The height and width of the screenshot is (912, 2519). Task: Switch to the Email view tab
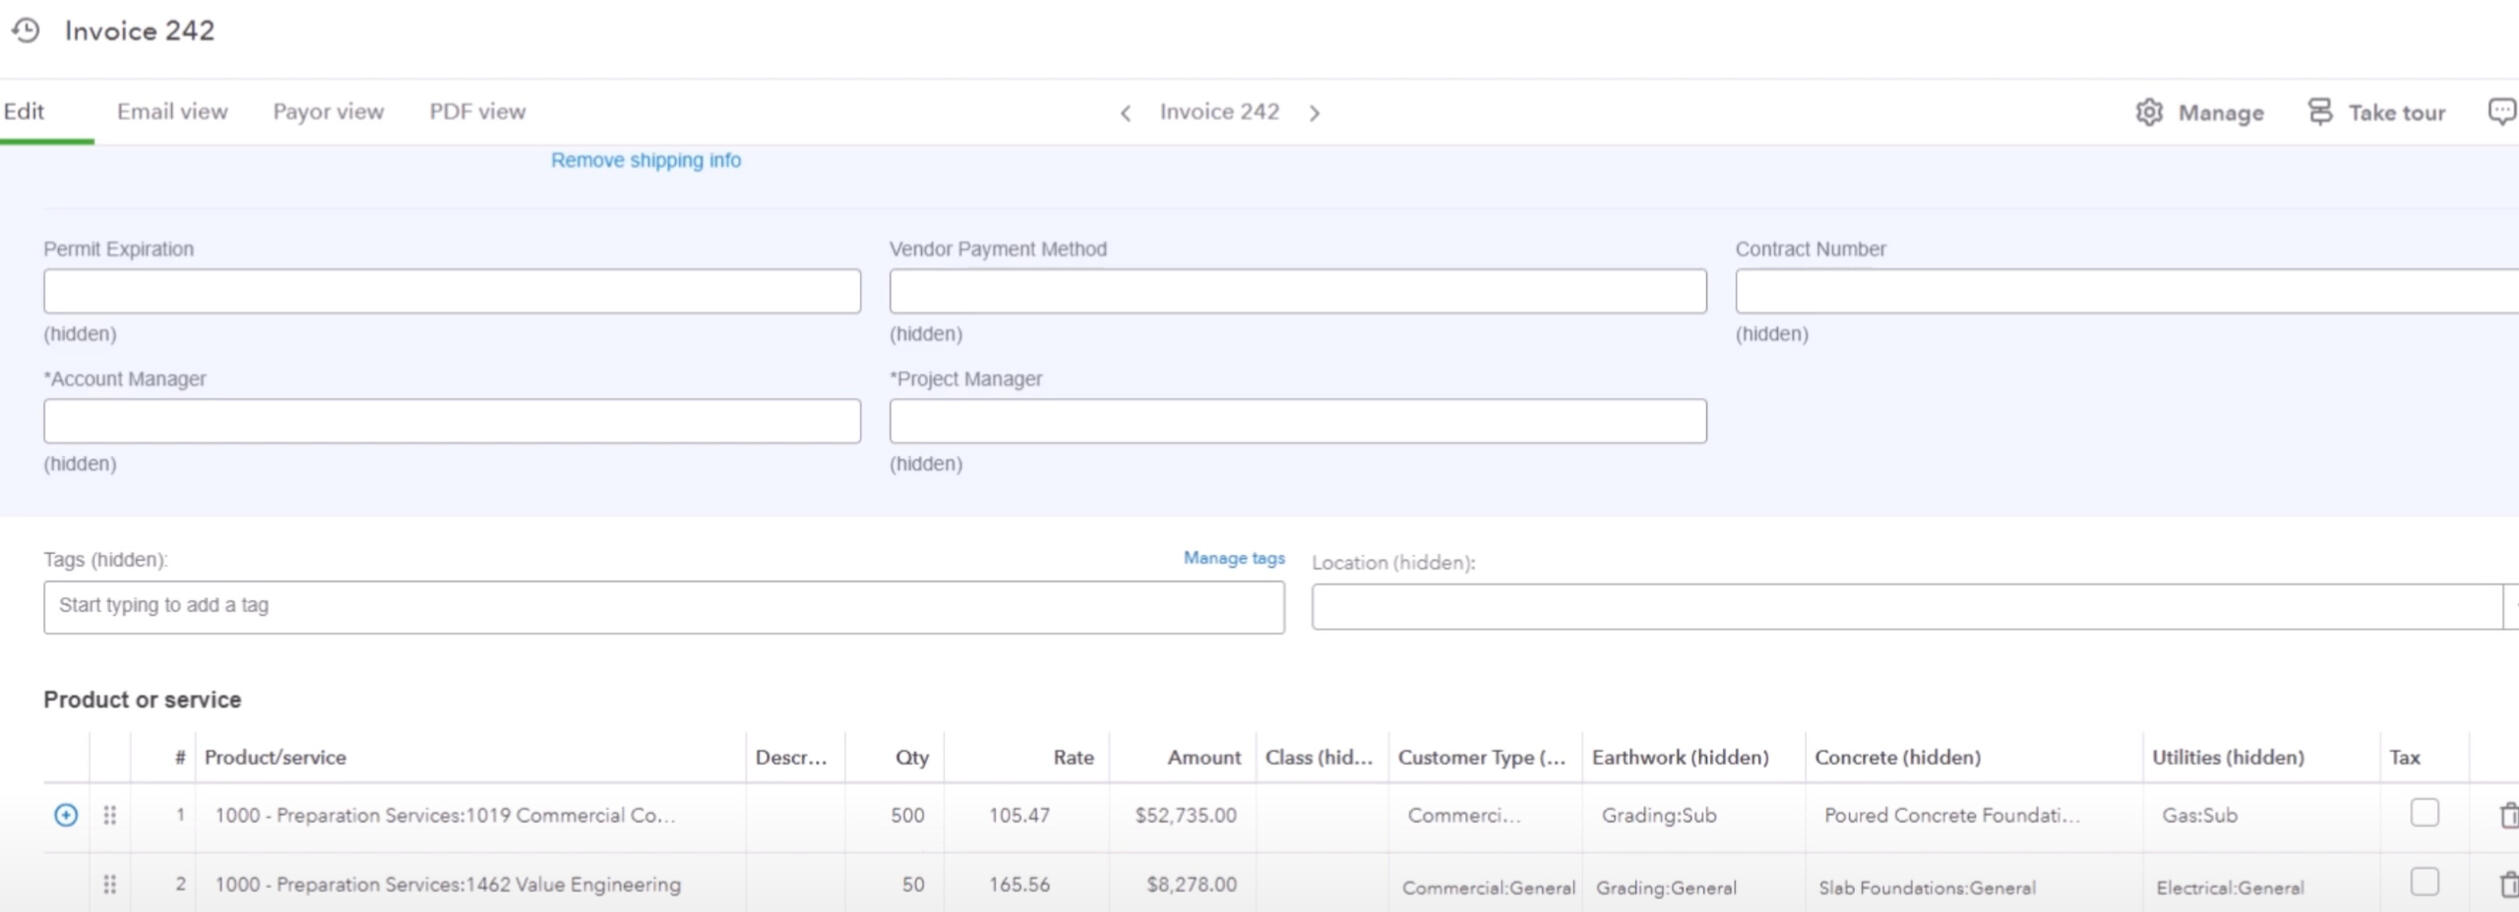coord(172,112)
